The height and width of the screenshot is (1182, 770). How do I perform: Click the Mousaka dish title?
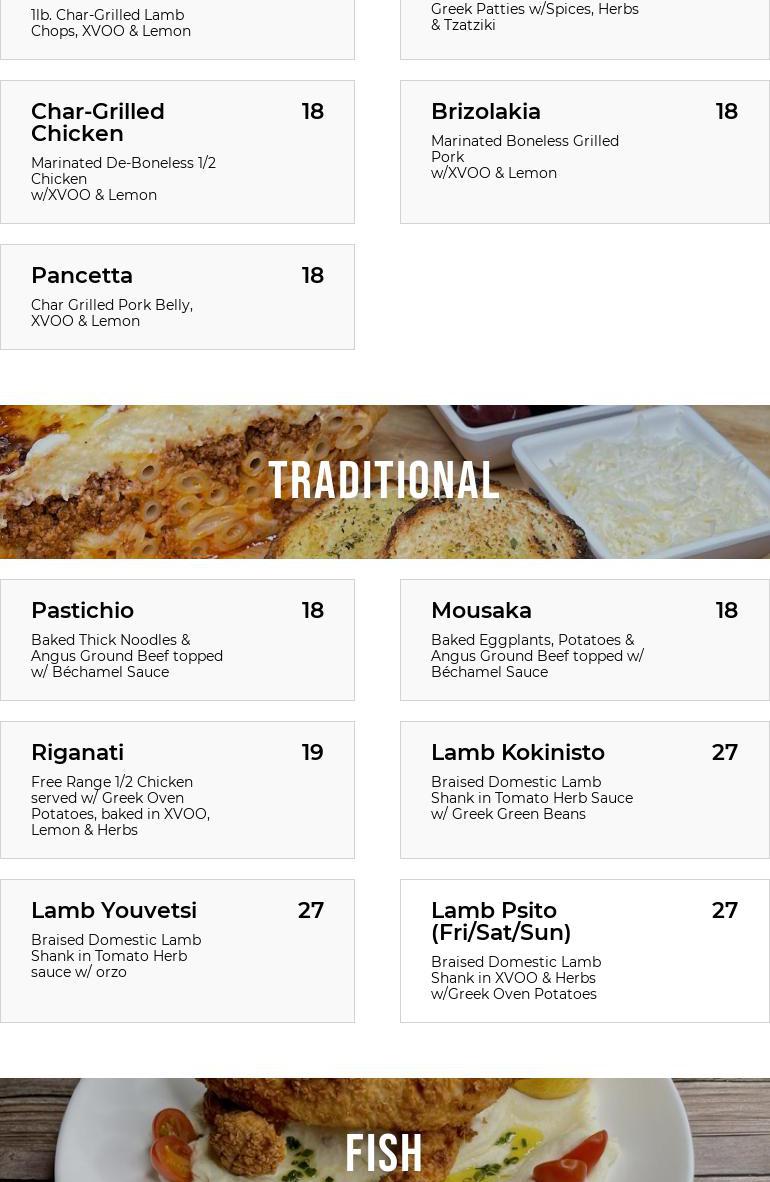(x=481, y=611)
